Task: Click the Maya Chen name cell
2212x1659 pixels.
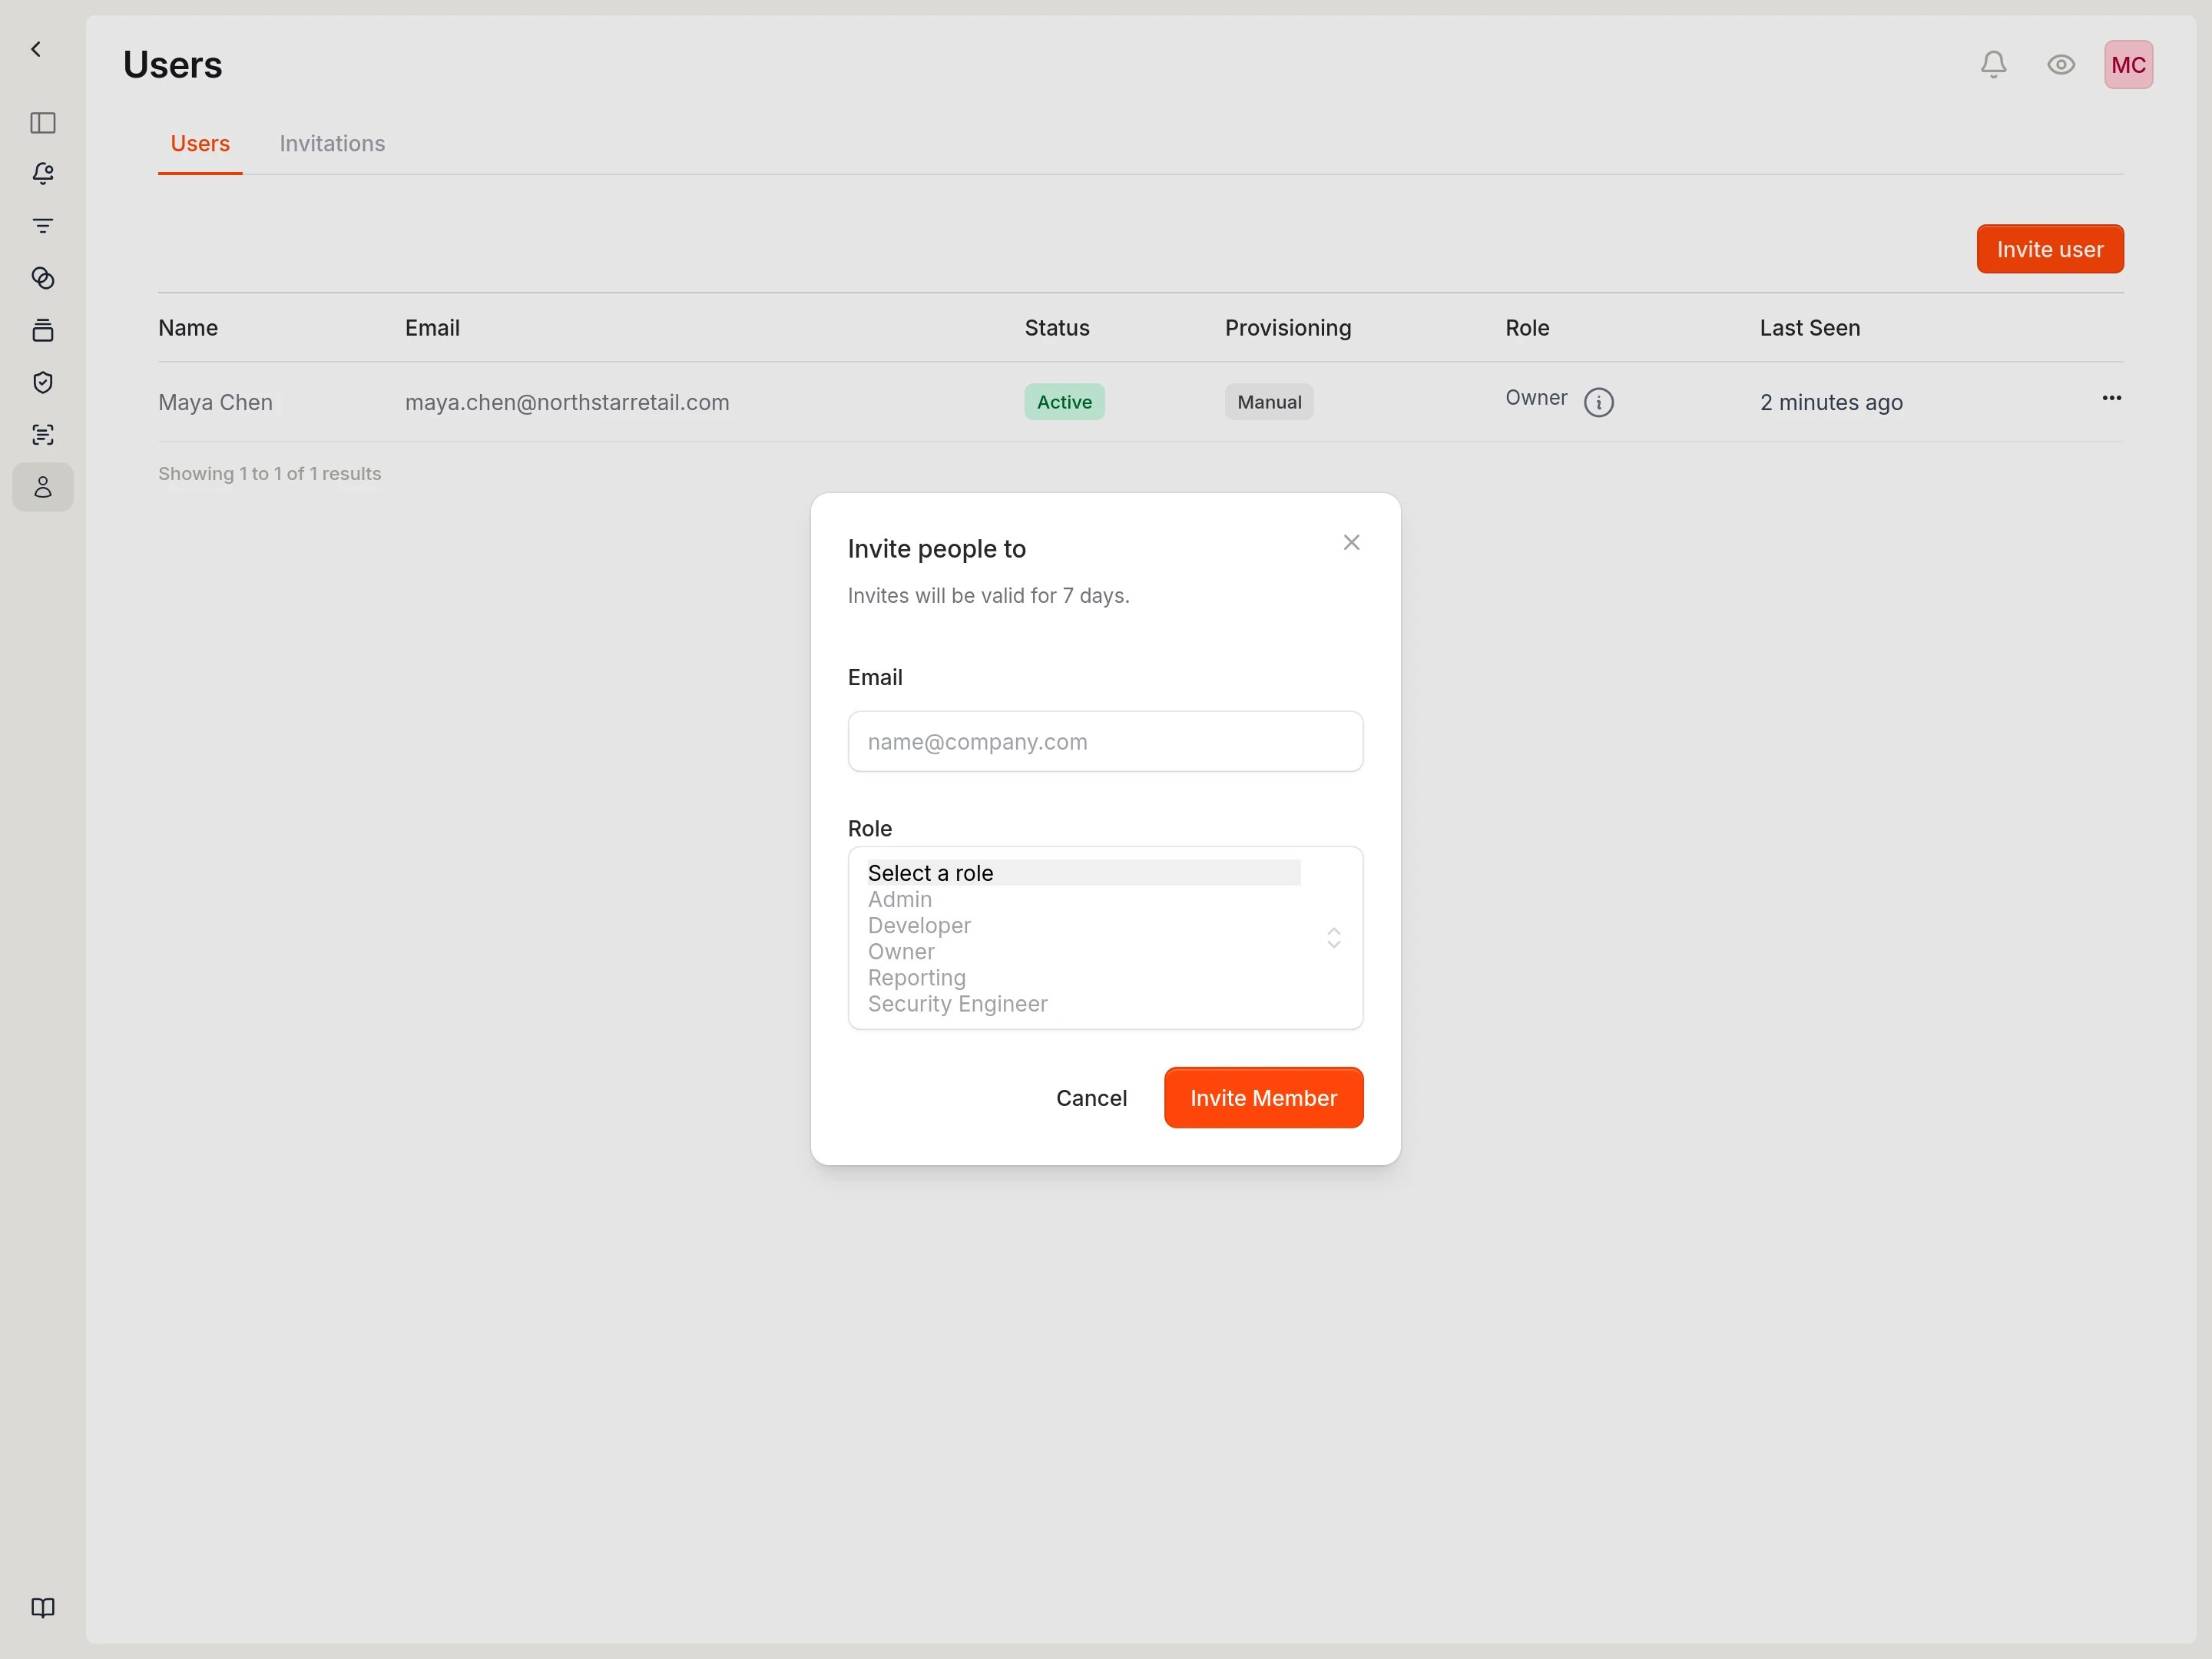Action: tap(215, 402)
